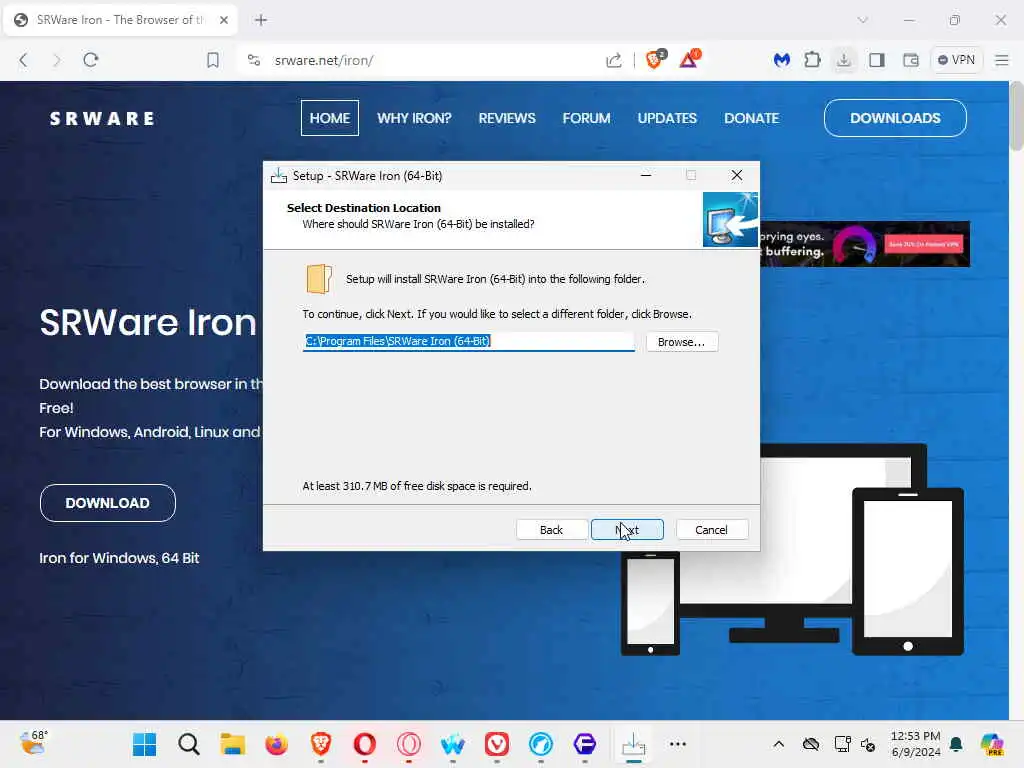Click the DOWNLOADS button in header
Screen dimensions: 1024x768
895,118
